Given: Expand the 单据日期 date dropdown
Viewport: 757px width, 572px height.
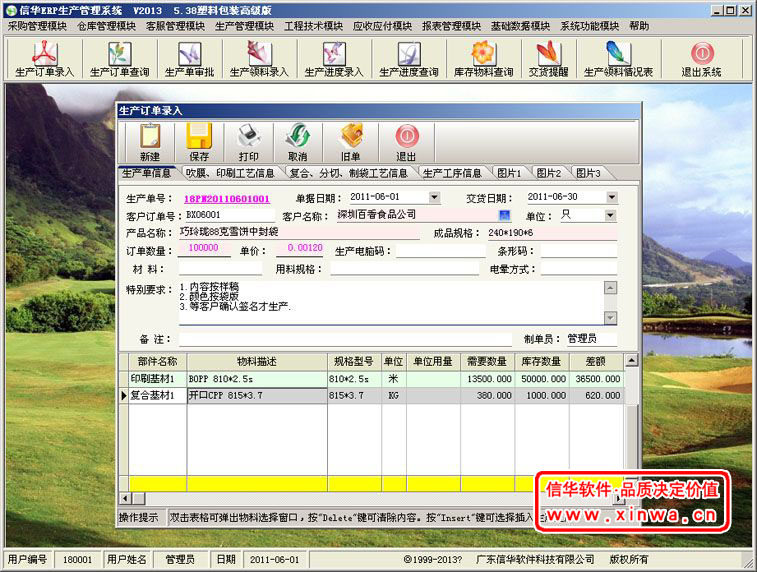Looking at the screenshot, I should pyautogui.click(x=434, y=197).
